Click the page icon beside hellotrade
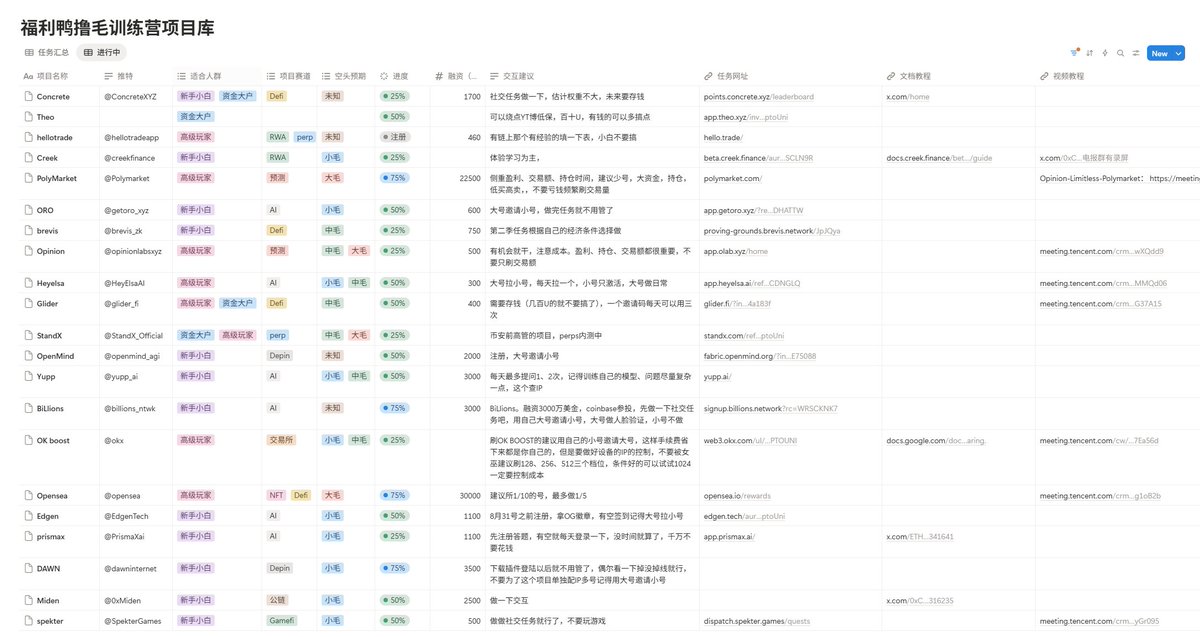1200x637 pixels. [28, 137]
